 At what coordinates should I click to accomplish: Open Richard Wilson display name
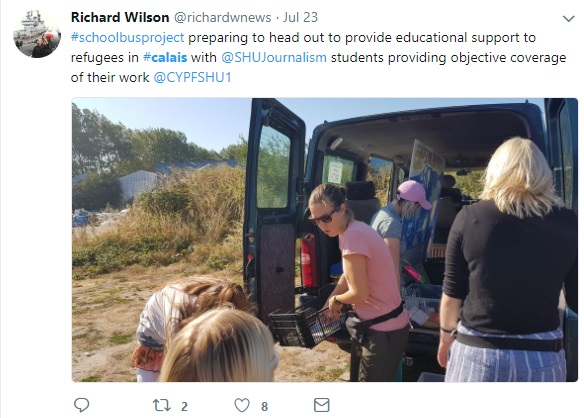[120, 18]
